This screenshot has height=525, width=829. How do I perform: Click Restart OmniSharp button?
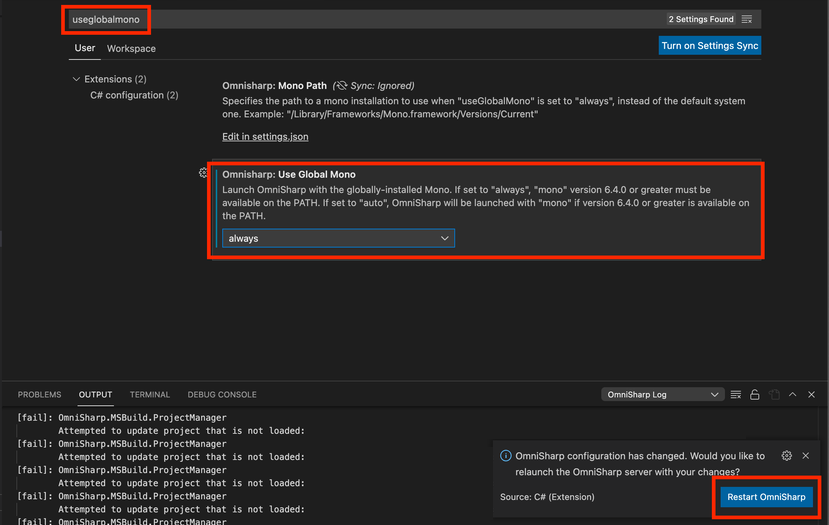766,497
